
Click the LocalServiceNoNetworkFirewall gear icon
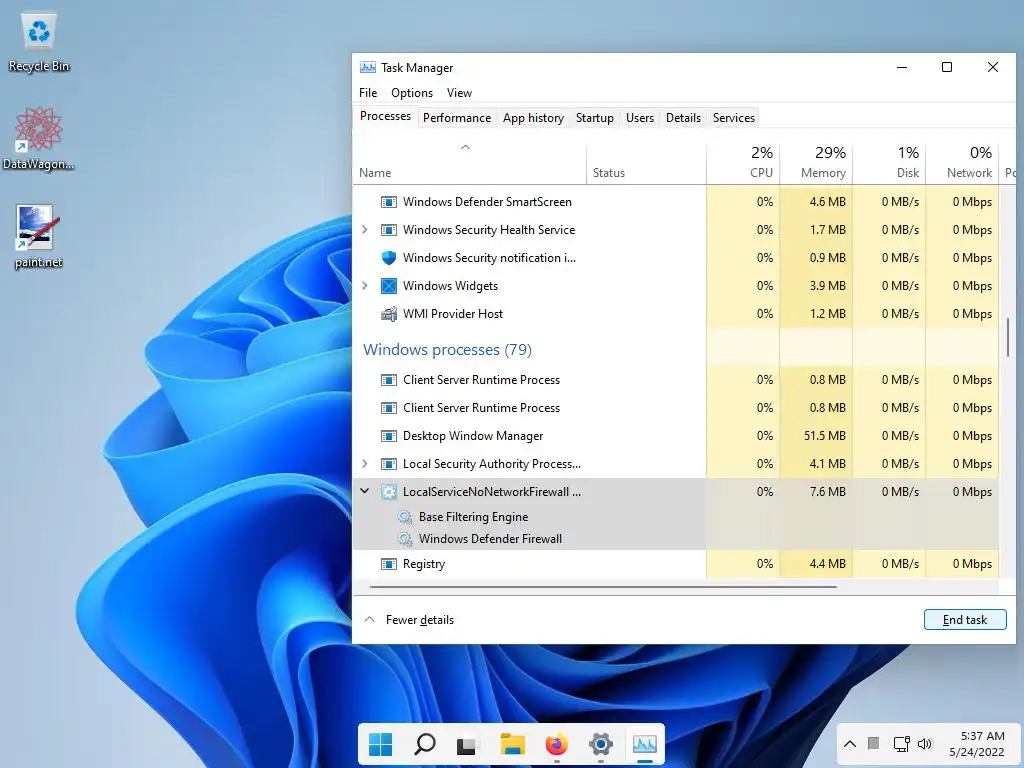click(389, 492)
